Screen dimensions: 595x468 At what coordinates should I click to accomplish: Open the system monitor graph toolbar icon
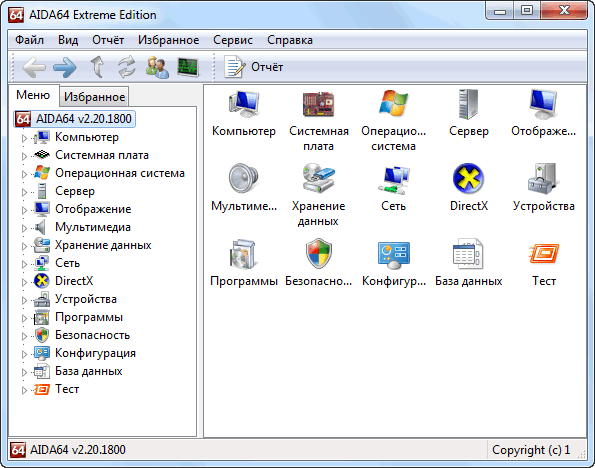click(x=188, y=67)
